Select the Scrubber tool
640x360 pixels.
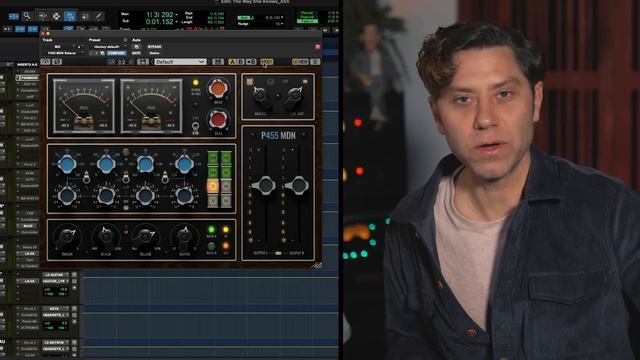tap(85, 16)
